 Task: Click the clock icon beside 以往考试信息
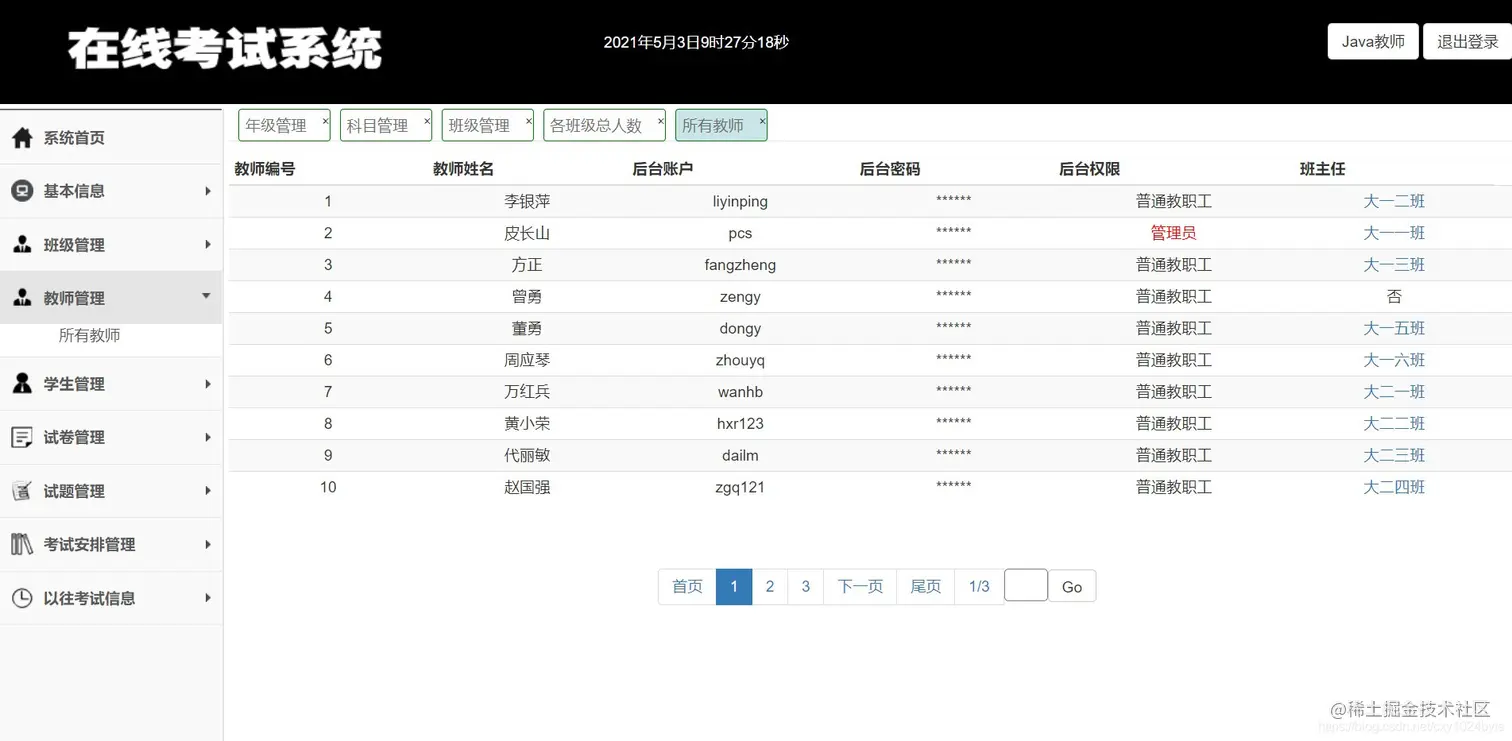pos(22,598)
